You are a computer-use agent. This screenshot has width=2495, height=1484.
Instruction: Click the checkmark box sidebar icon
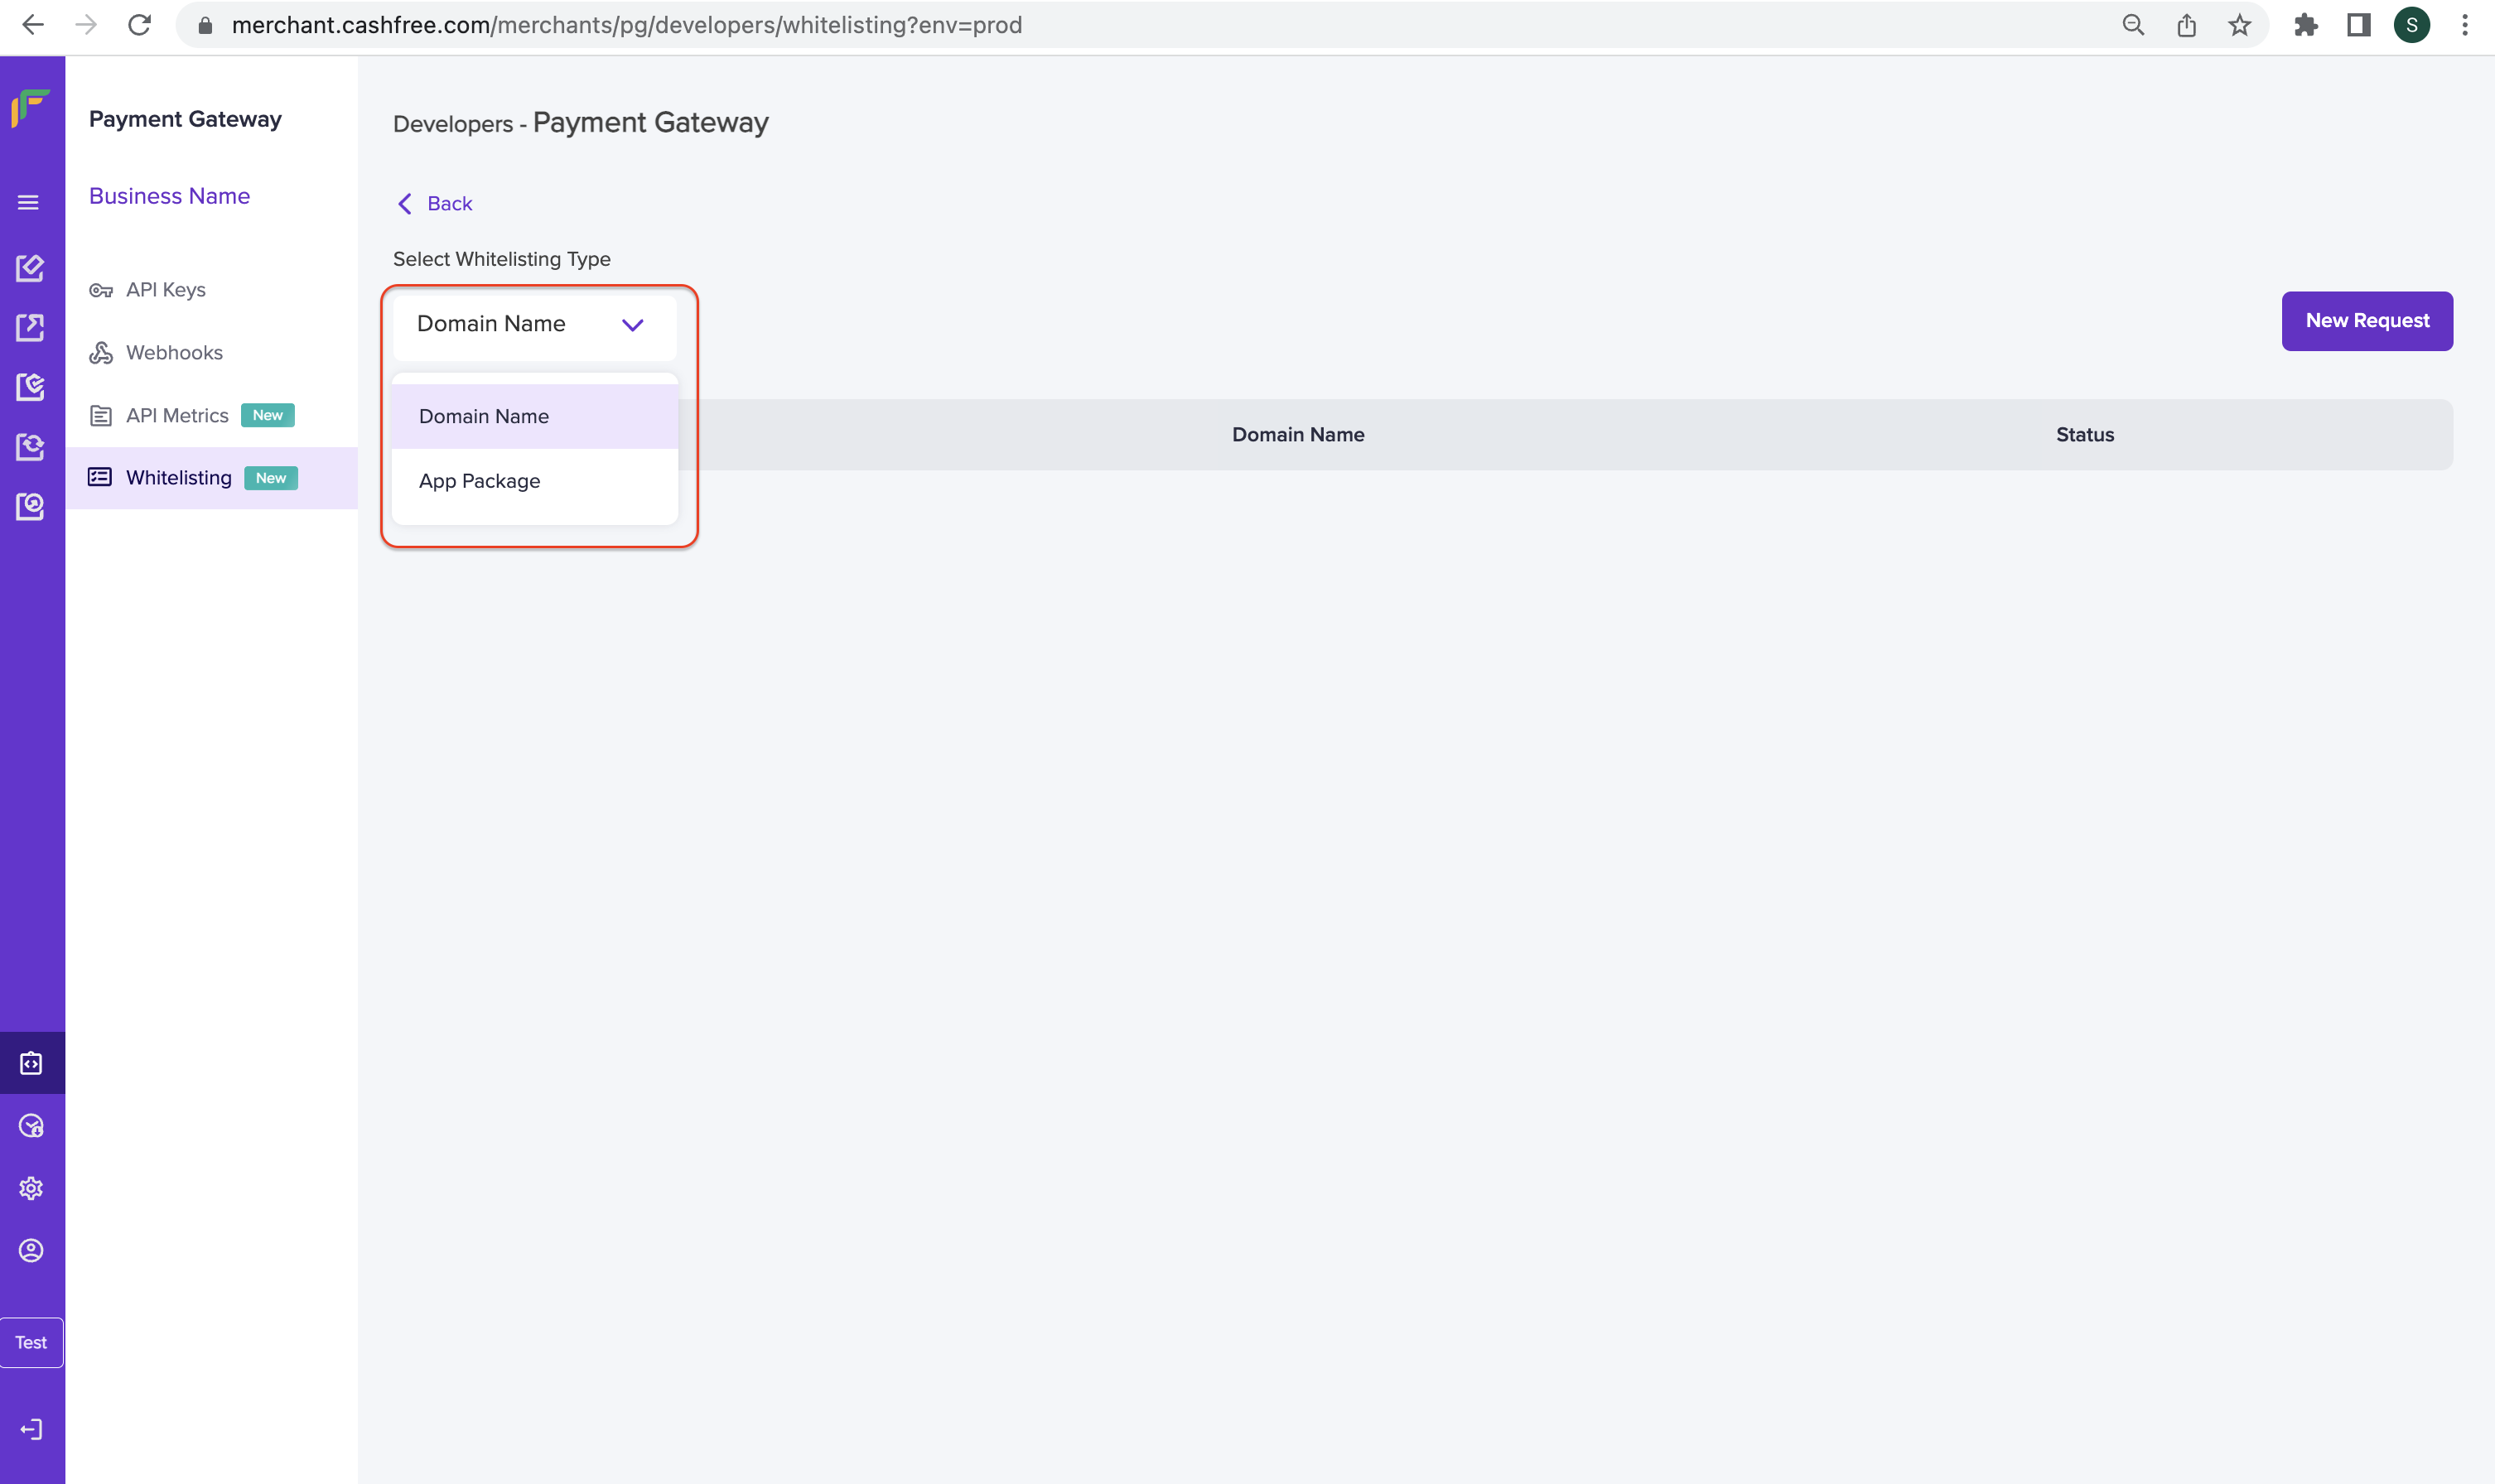point(31,387)
